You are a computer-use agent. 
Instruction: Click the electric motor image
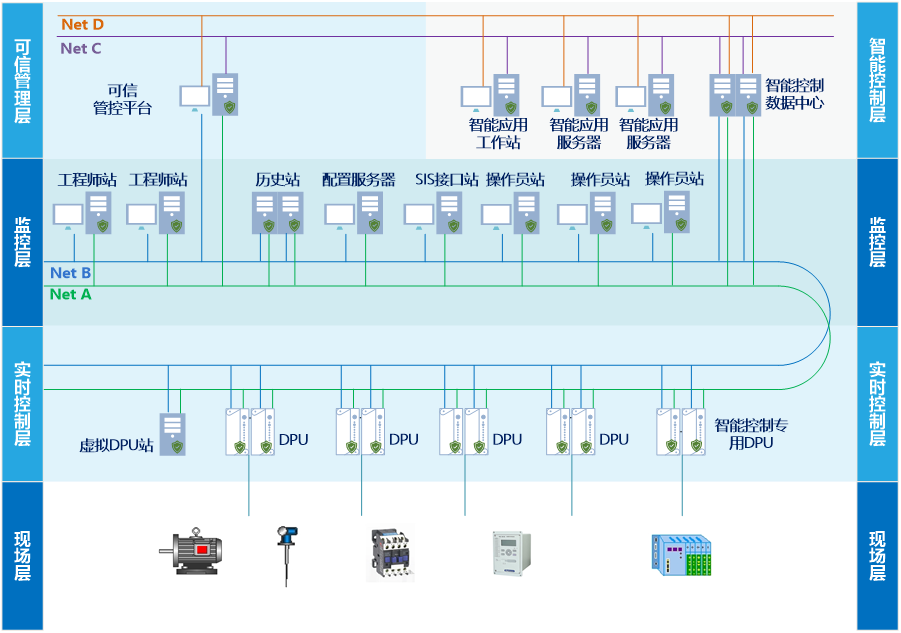pyautogui.click(x=192, y=550)
